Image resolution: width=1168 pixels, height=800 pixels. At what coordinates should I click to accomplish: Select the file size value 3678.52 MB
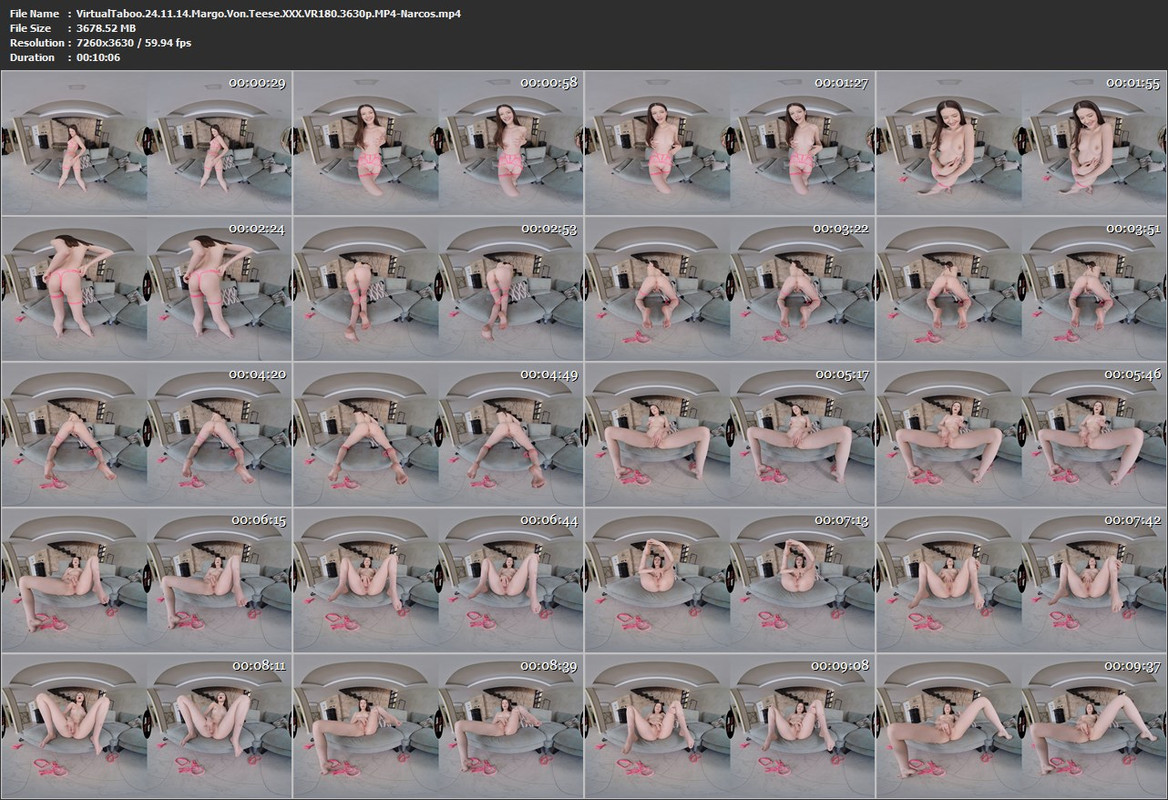point(106,28)
